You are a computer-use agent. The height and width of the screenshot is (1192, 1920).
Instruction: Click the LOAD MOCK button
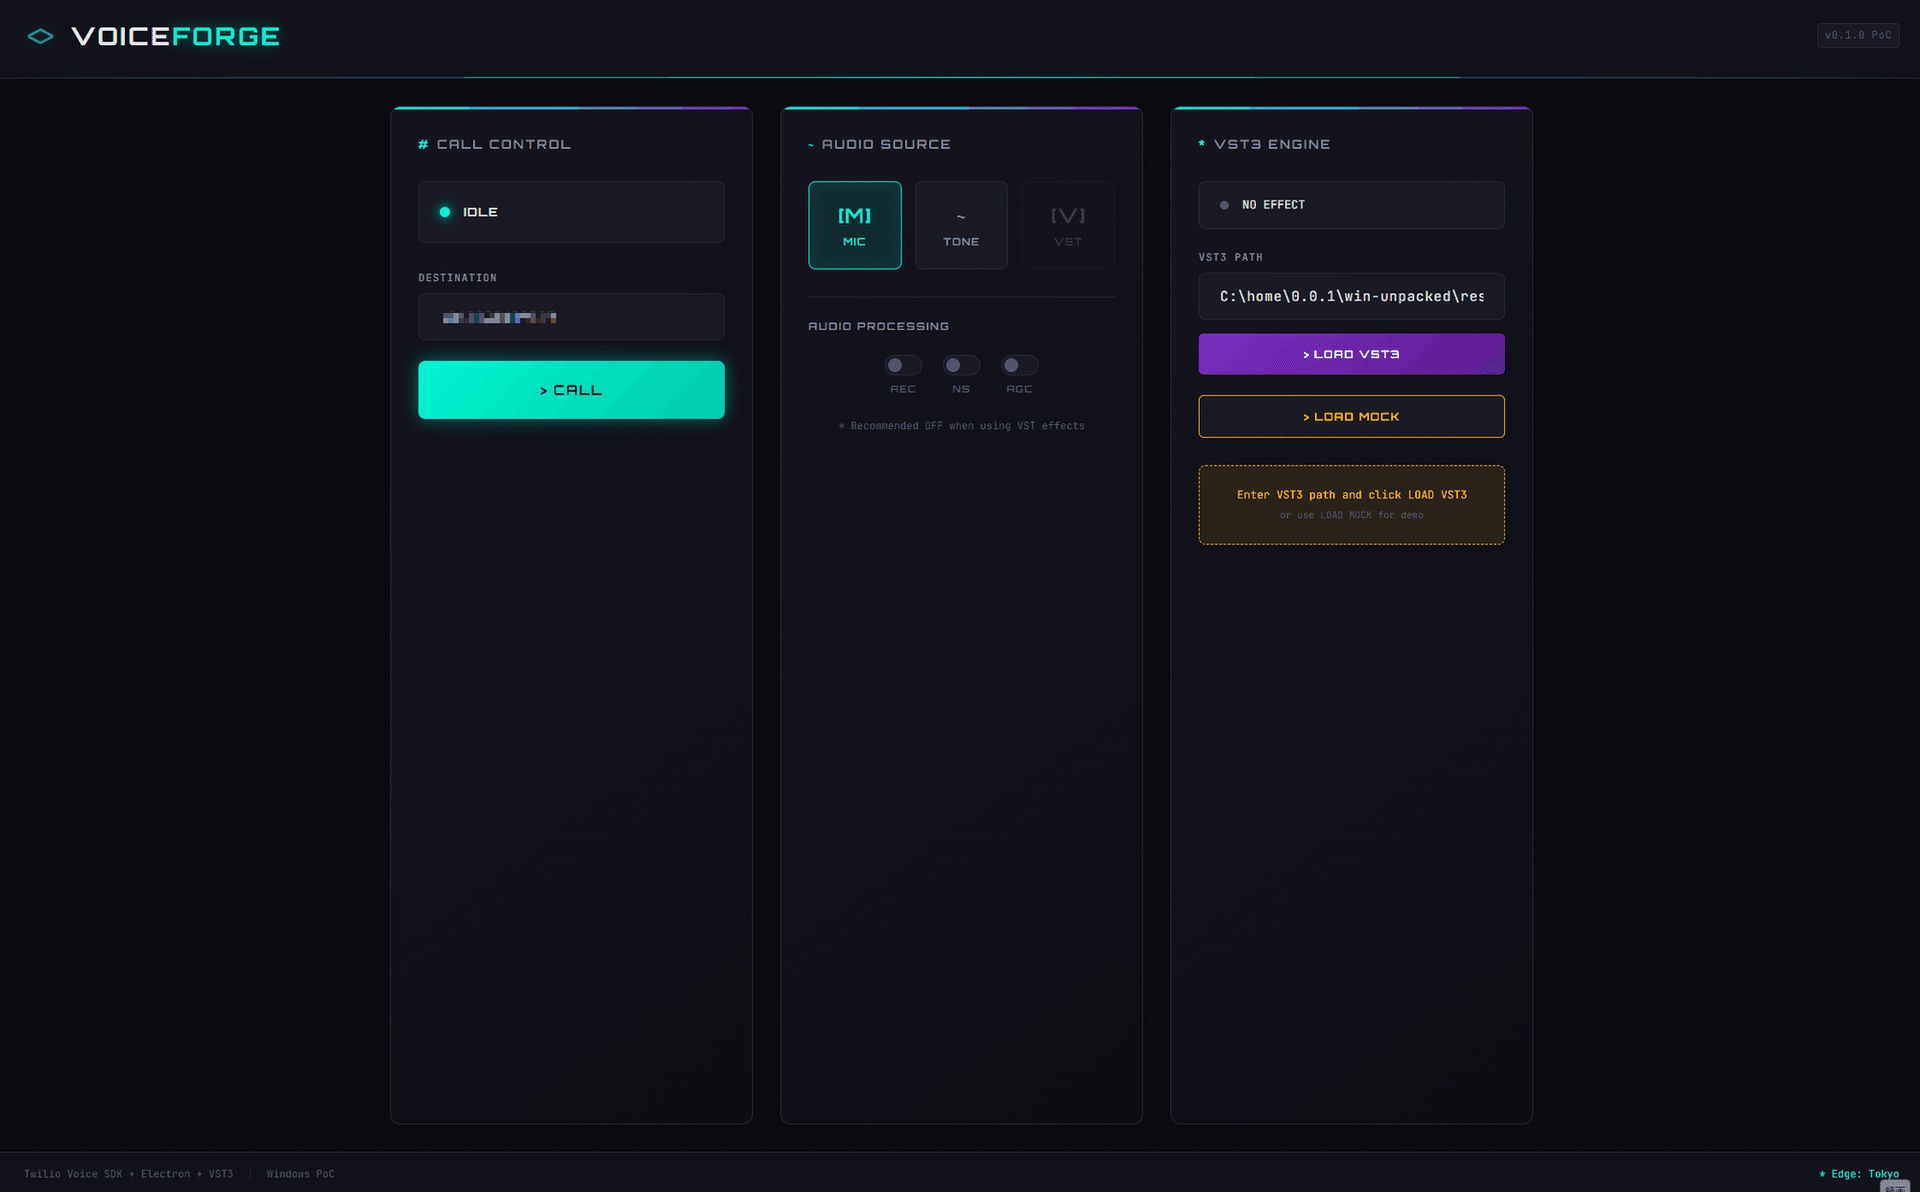tap(1351, 416)
